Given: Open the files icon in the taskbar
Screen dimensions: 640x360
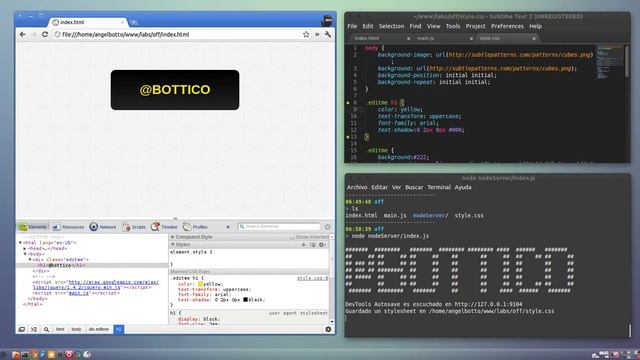Looking at the screenshot, I should pos(16,355).
